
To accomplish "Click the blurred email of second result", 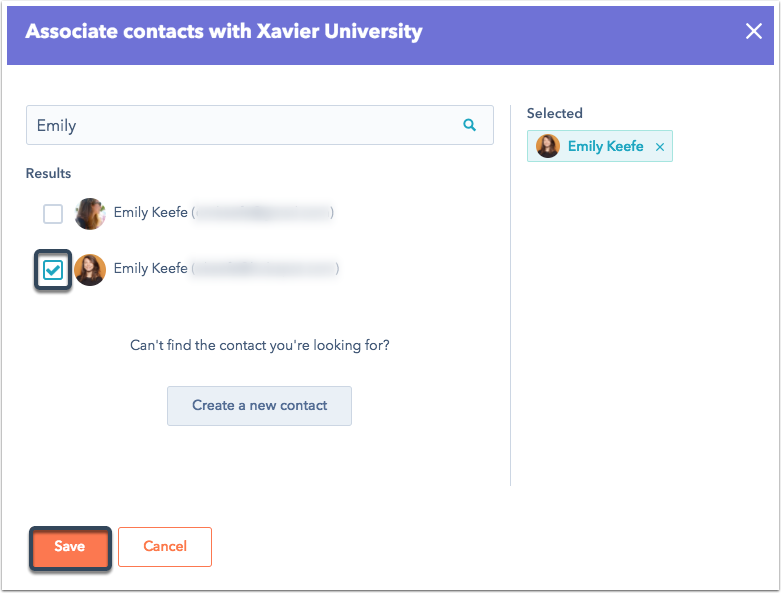I will pyautogui.click(x=265, y=268).
